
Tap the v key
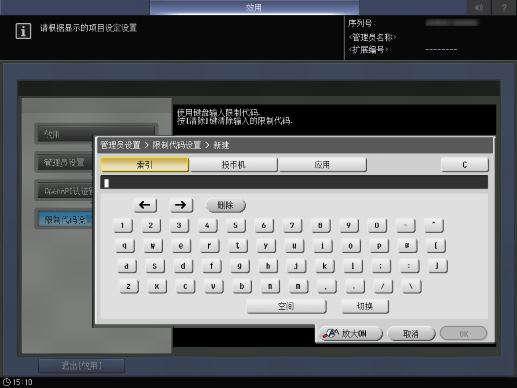(213, 286)
